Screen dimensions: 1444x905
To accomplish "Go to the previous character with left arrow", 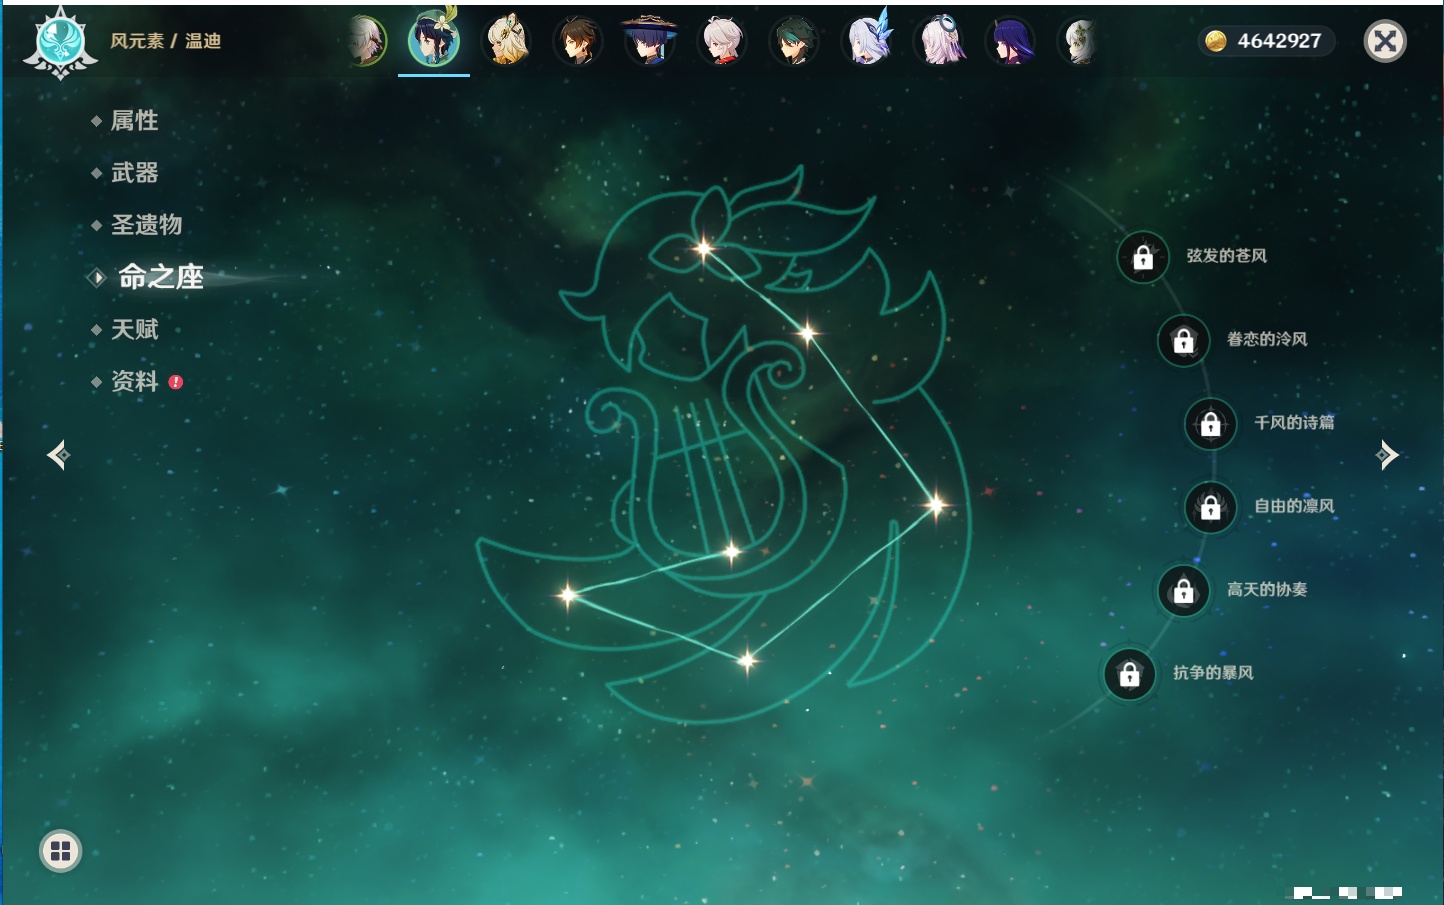I will (x=58, y=455).
